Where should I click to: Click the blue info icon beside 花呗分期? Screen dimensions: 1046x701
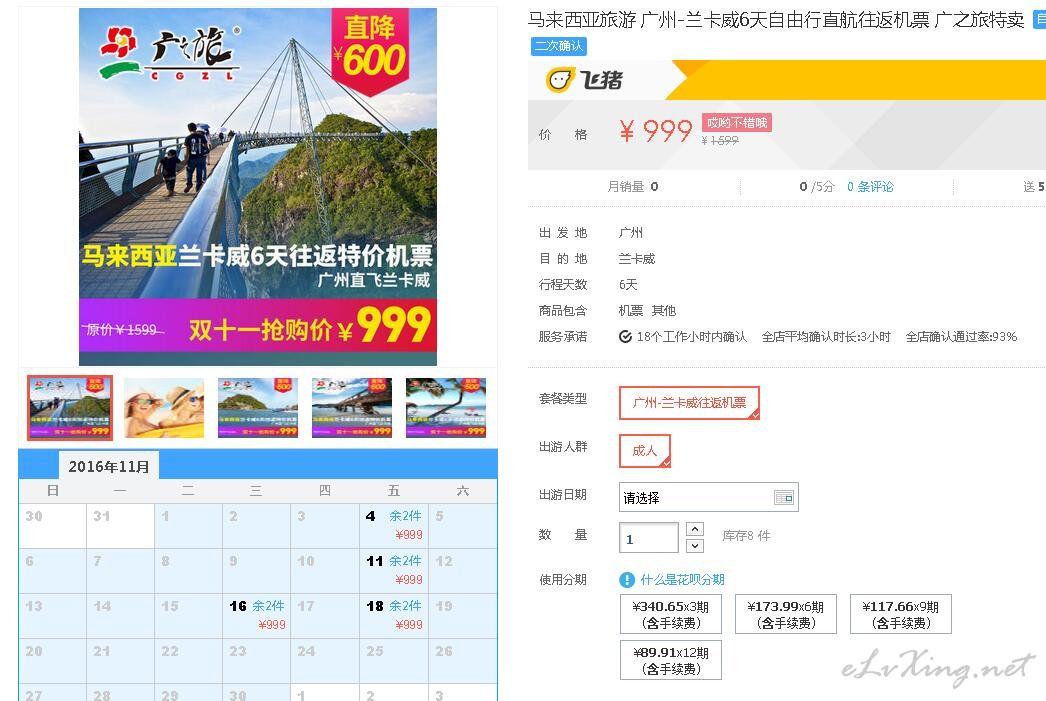[x=626, y=580]
